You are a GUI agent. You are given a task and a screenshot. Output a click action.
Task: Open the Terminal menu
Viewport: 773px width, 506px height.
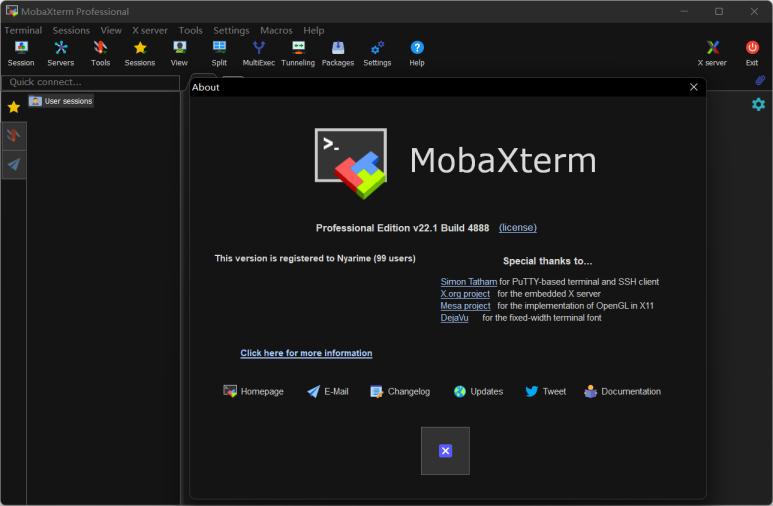coord(23,31)
